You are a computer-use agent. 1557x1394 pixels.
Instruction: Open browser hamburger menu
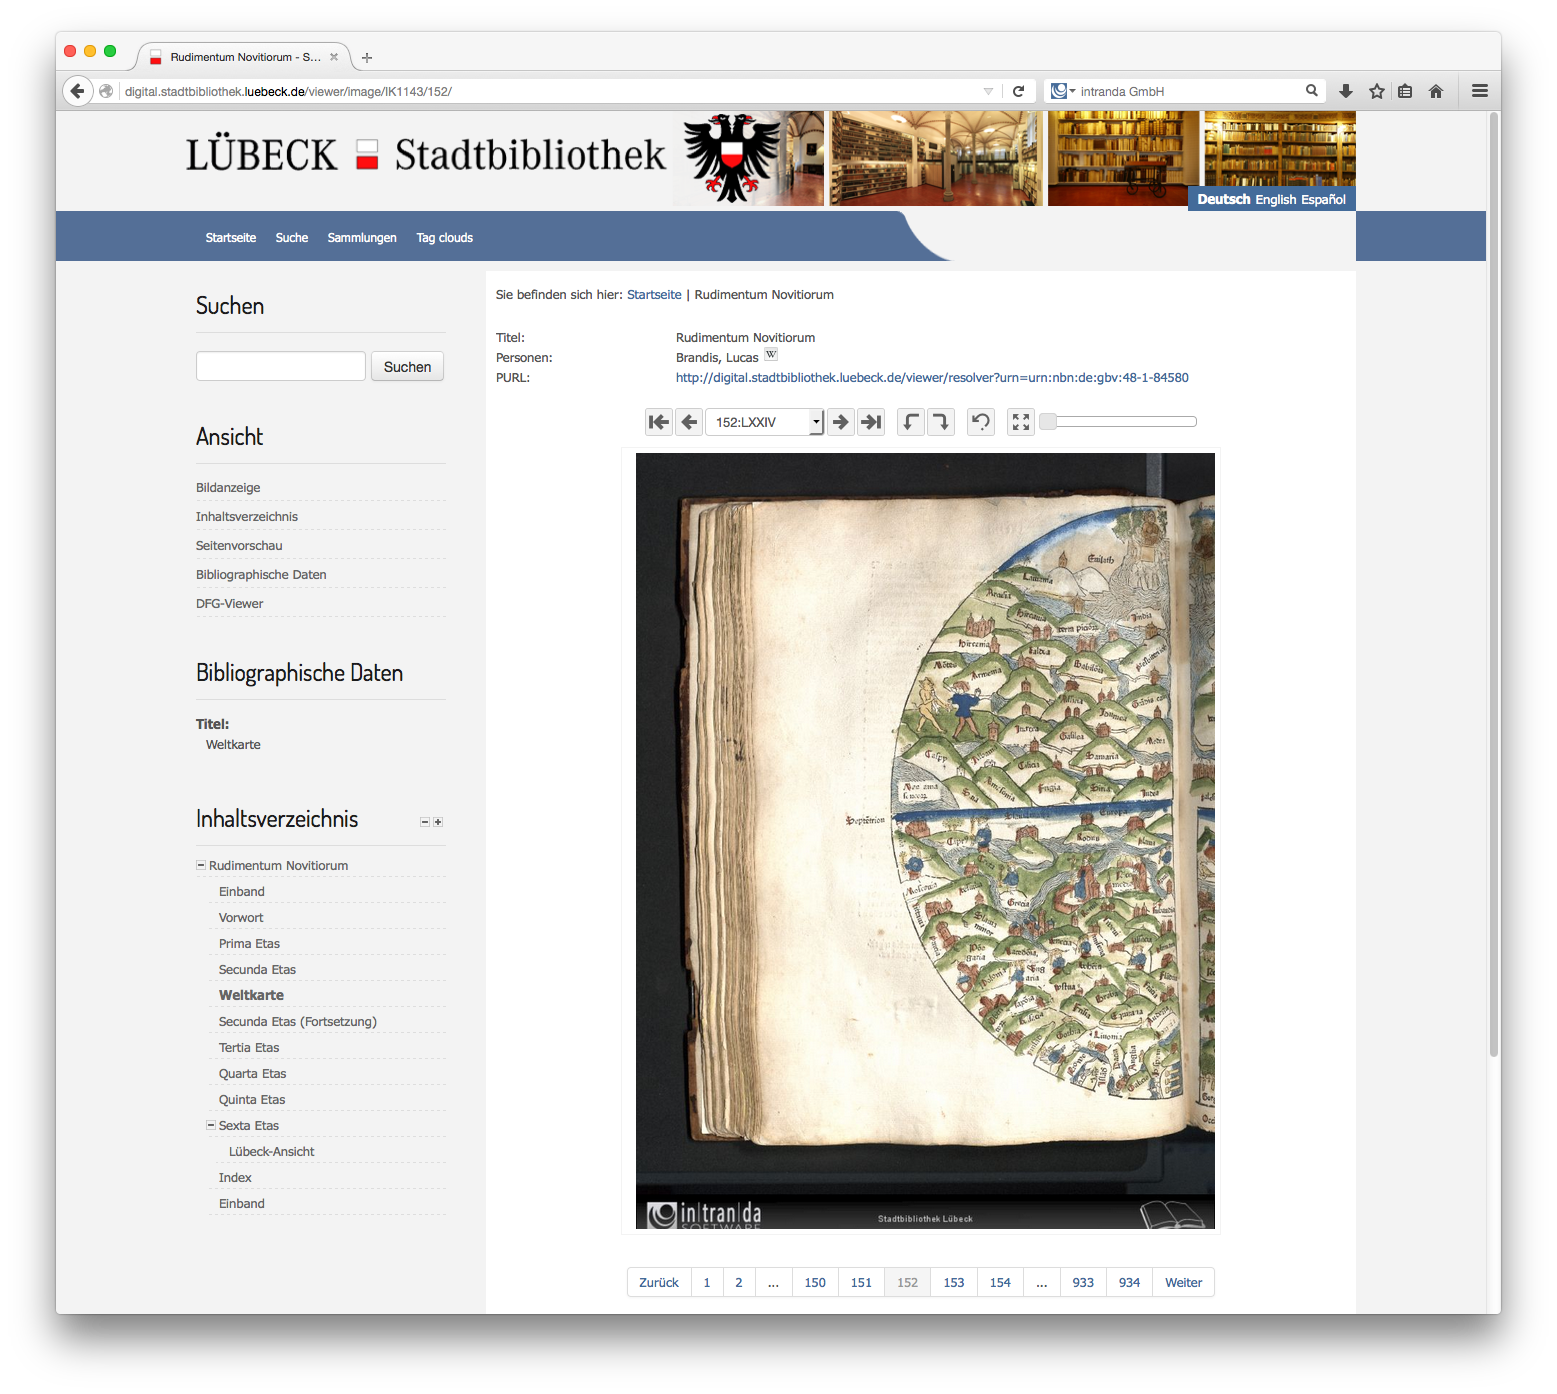(1480, 91)
